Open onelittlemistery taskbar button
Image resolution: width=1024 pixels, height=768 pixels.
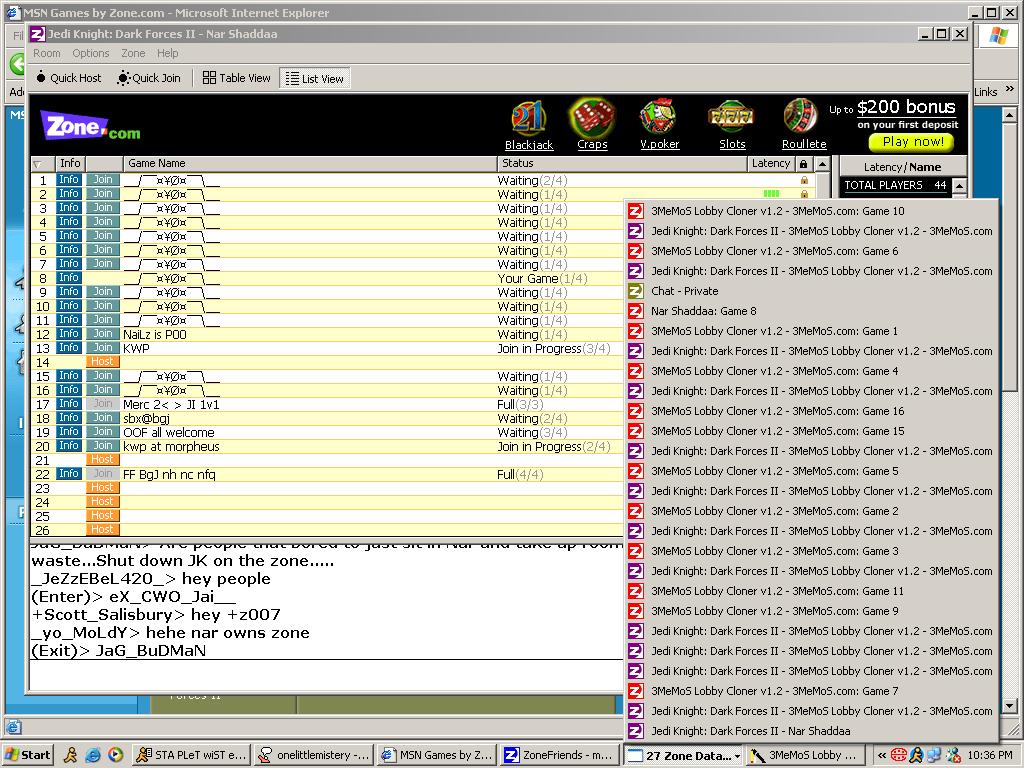pos(314,755)
